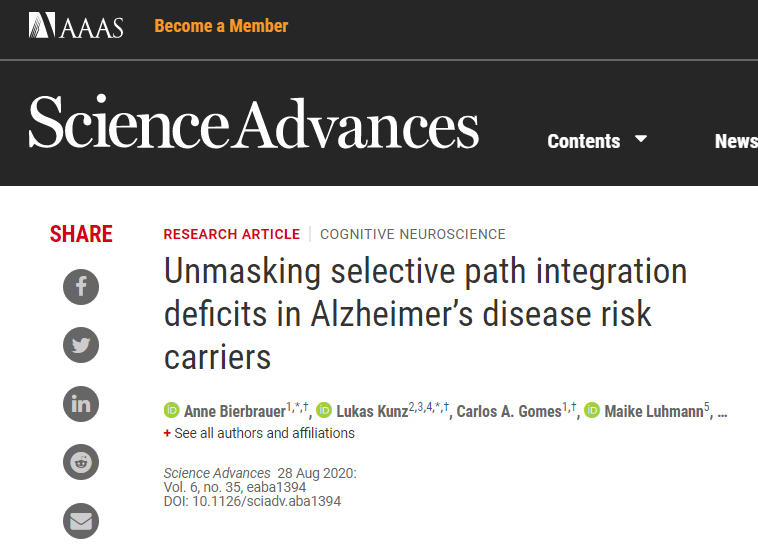Open the News menu item

[736, 141]
